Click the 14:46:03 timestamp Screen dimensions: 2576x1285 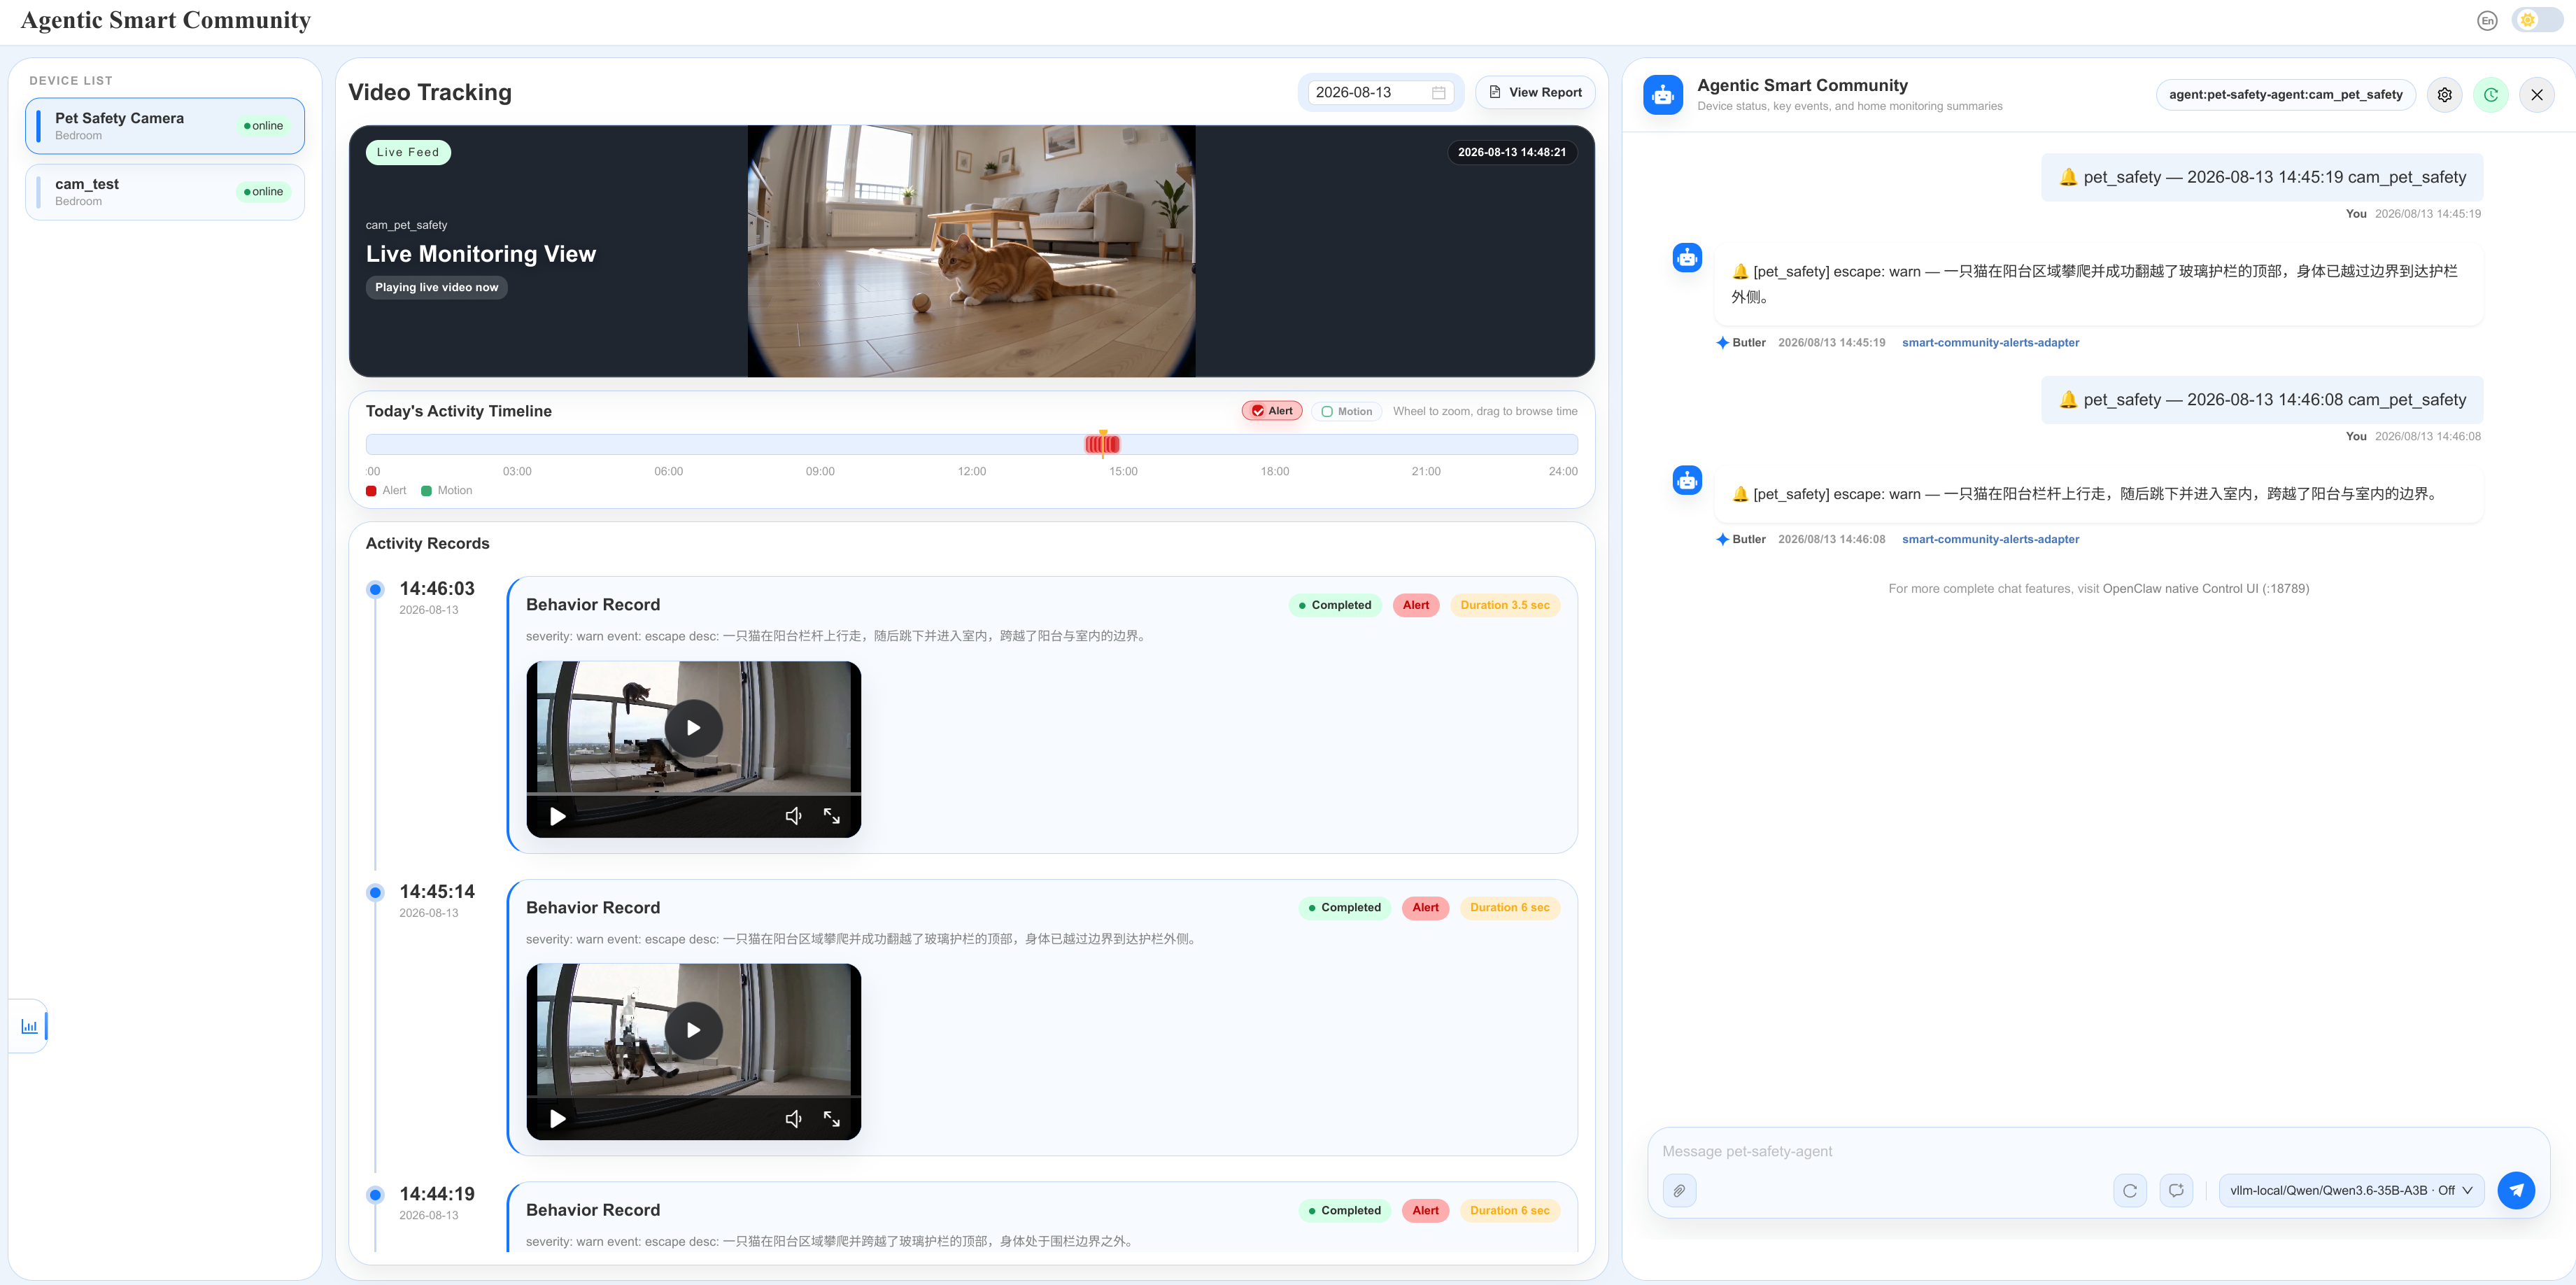coord(437,589)
